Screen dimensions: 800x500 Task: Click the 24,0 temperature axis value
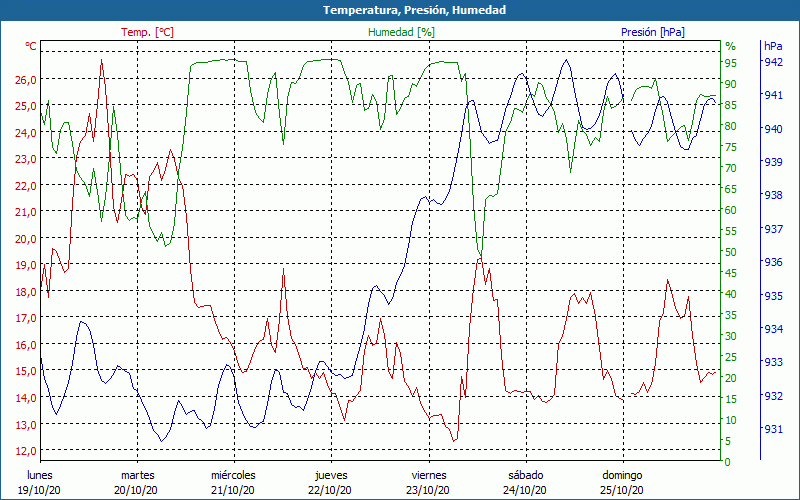[27, 133]
